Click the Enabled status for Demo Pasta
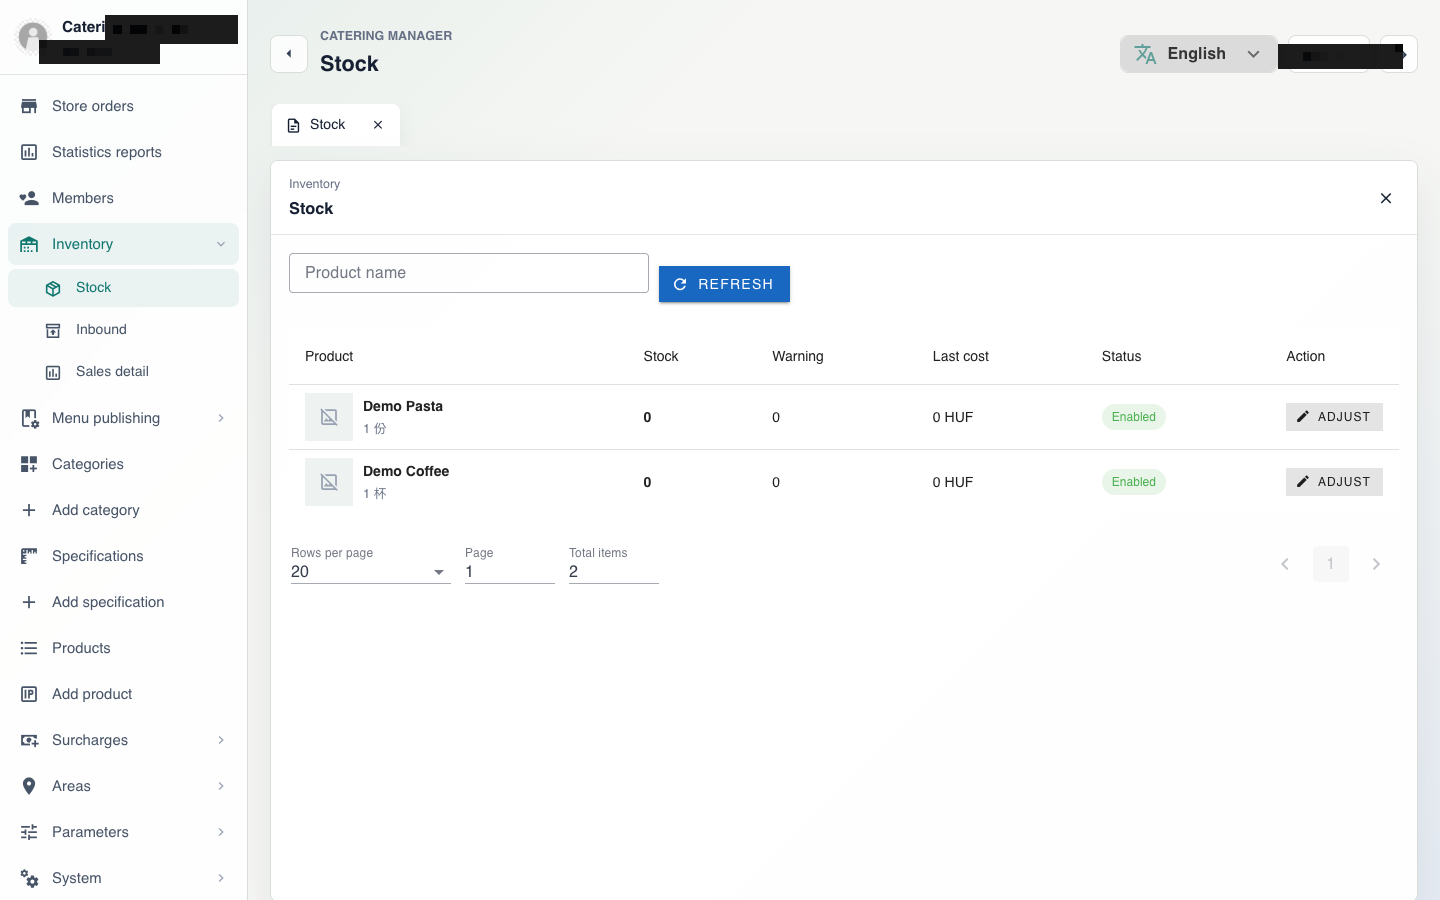The image size is (1440, 900). [1134, 417]
